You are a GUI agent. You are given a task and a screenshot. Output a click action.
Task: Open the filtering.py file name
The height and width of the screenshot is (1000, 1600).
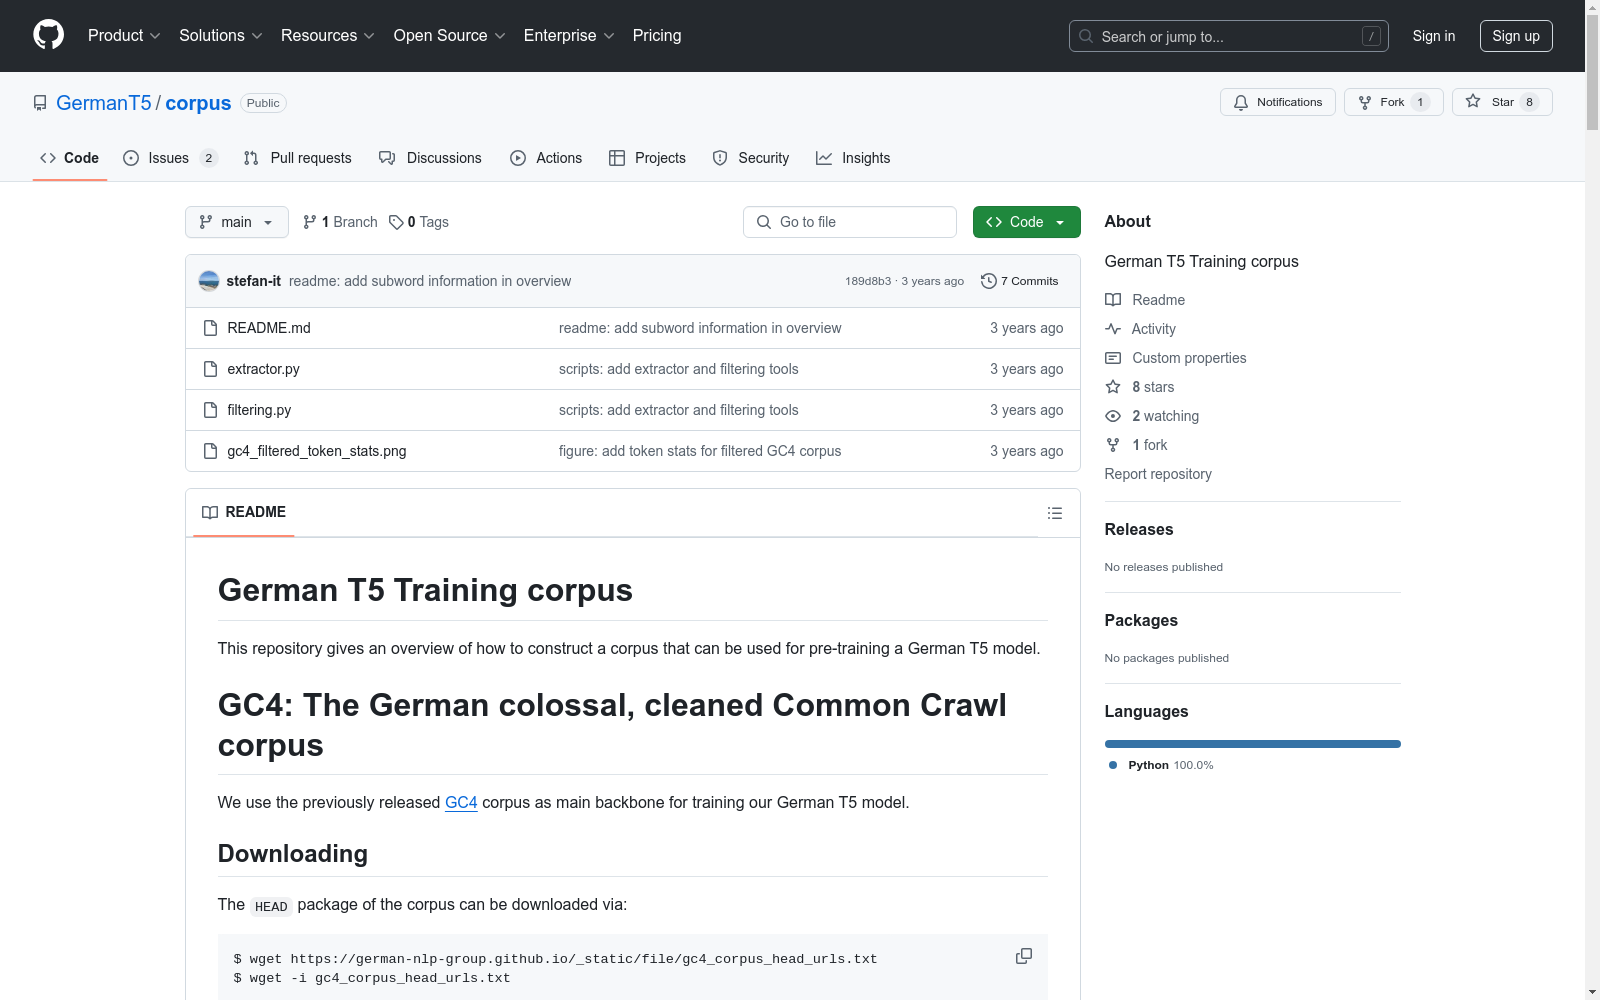point(259,410)
